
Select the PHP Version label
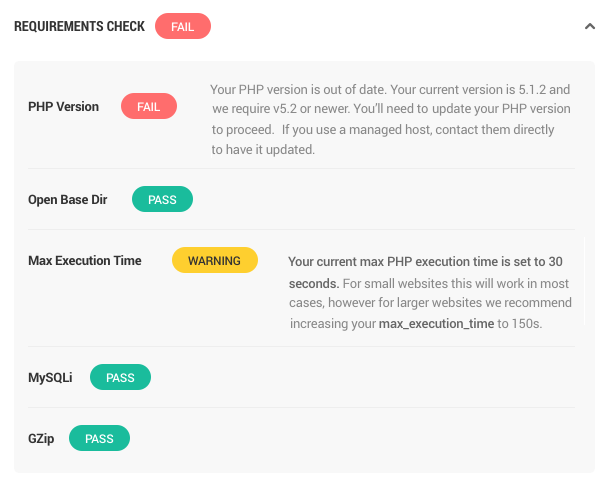[63, 107]
